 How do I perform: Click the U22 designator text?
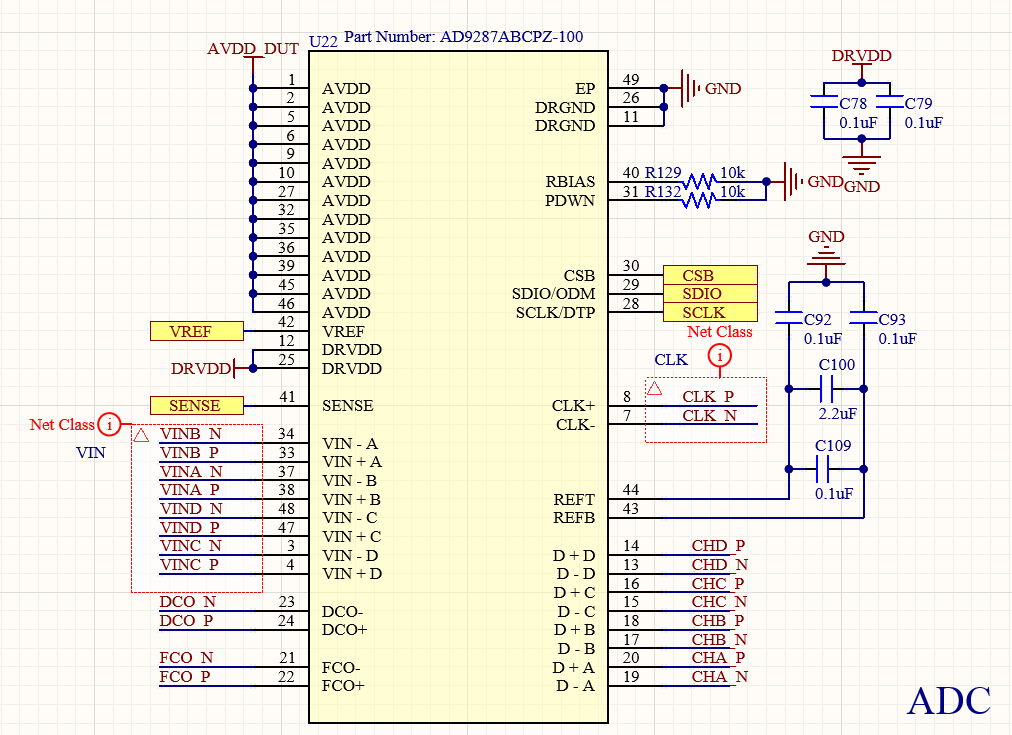pos(323,41)
